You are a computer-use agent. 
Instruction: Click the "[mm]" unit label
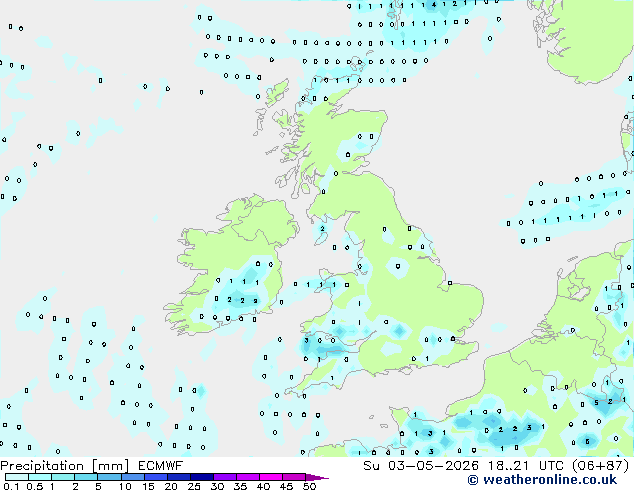[x=110, y=466]
